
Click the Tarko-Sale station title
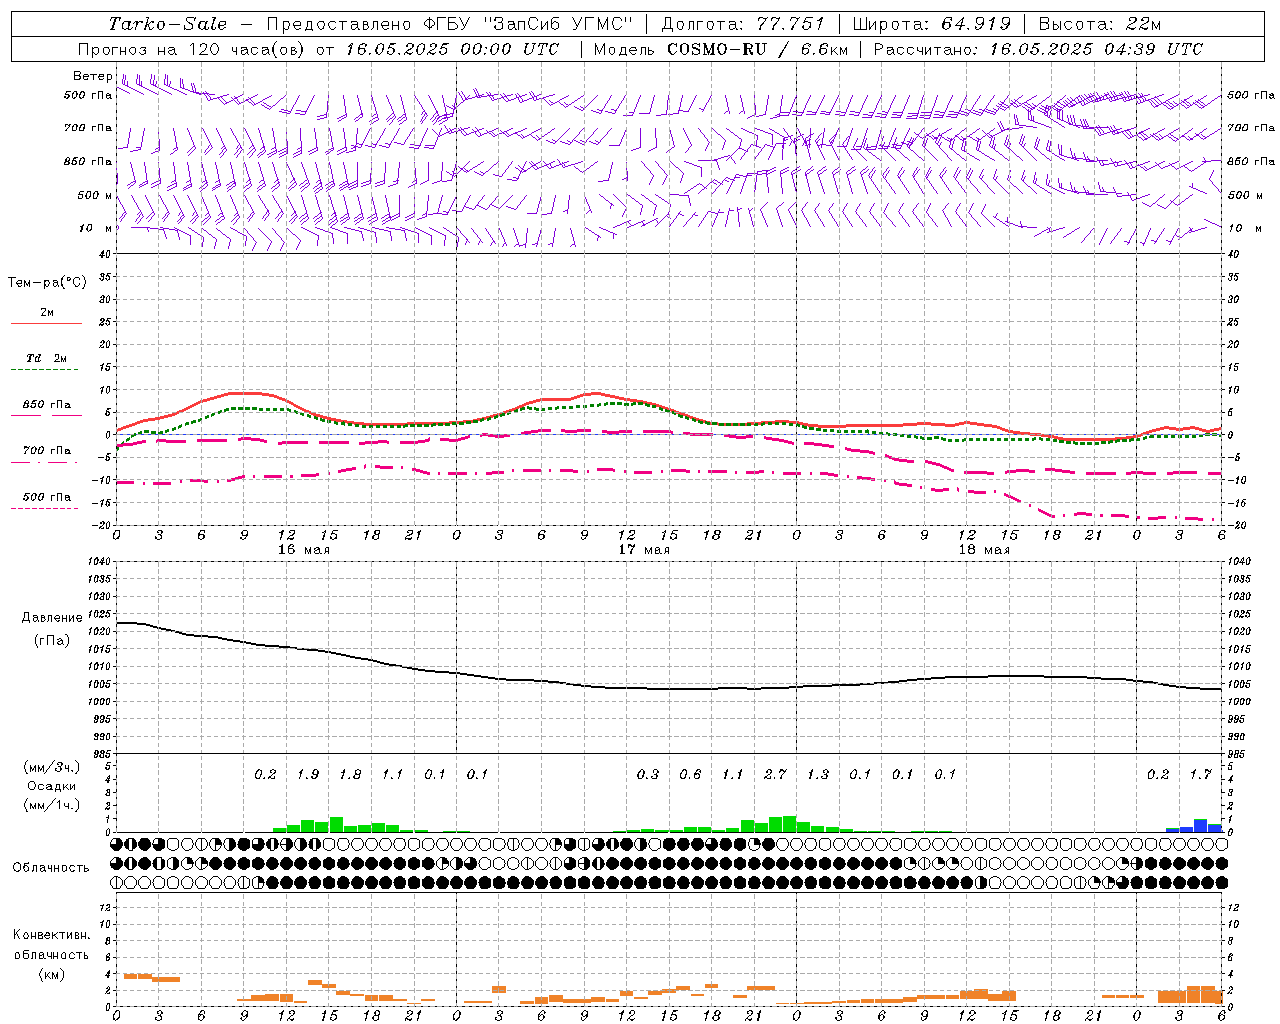(x=167, y=24)
